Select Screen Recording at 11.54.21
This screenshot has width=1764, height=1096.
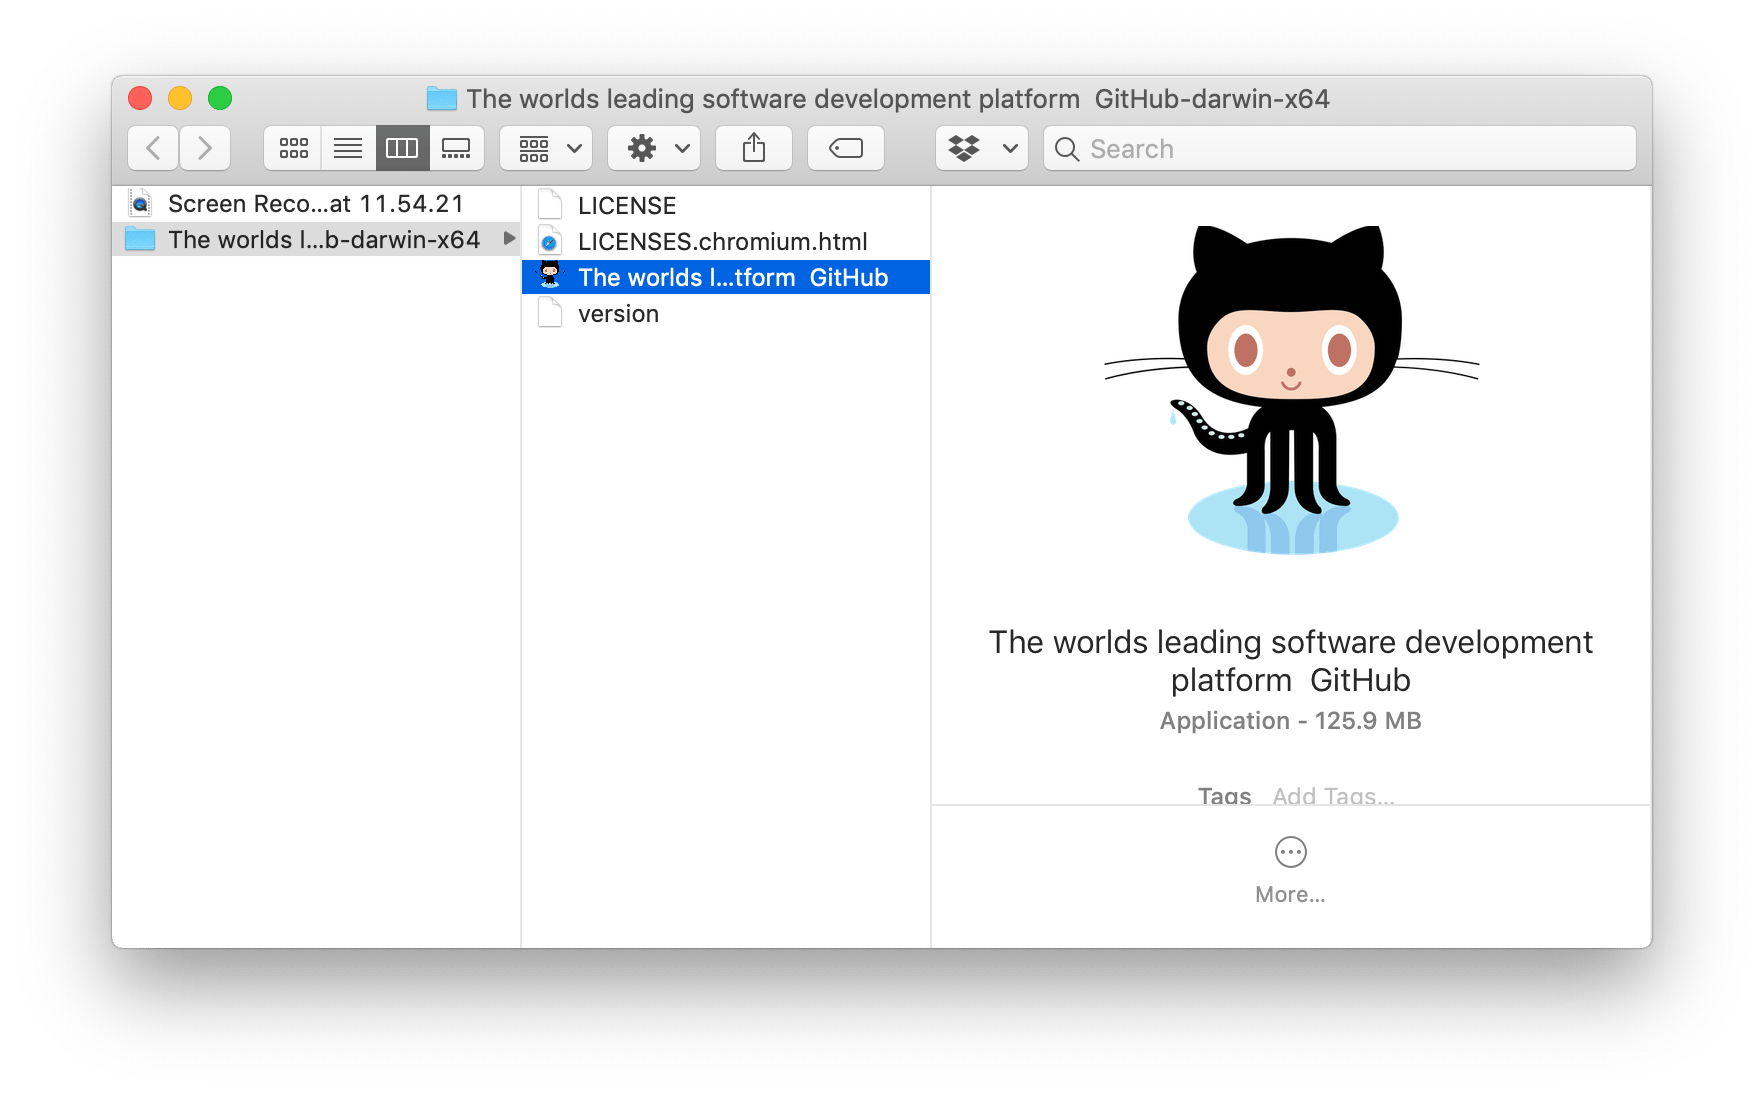coord(315,203)
